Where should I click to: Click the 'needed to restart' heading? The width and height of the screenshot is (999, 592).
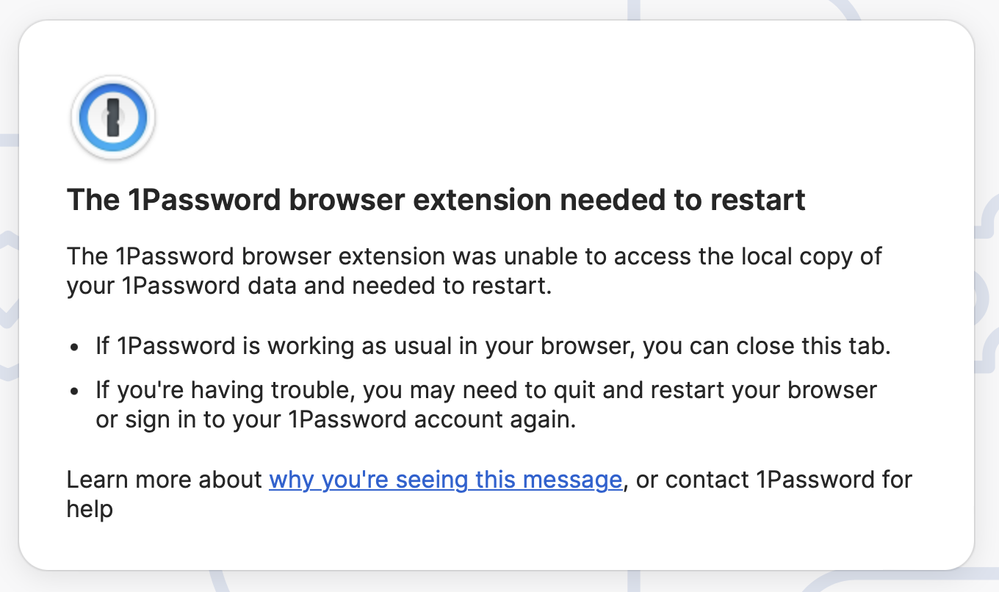[x=436, y=199]
